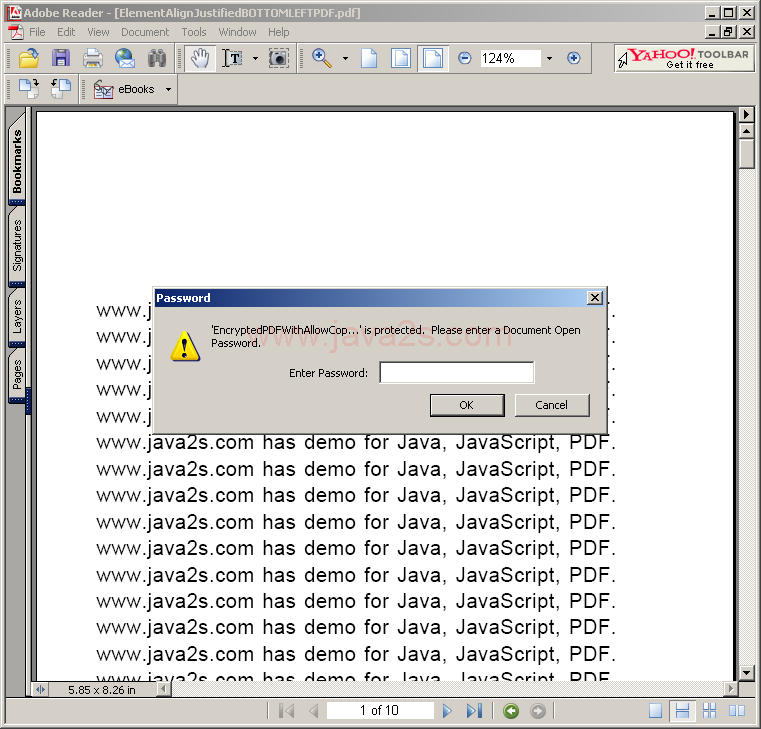
Task: Open the Window menu
Action: 237,32
